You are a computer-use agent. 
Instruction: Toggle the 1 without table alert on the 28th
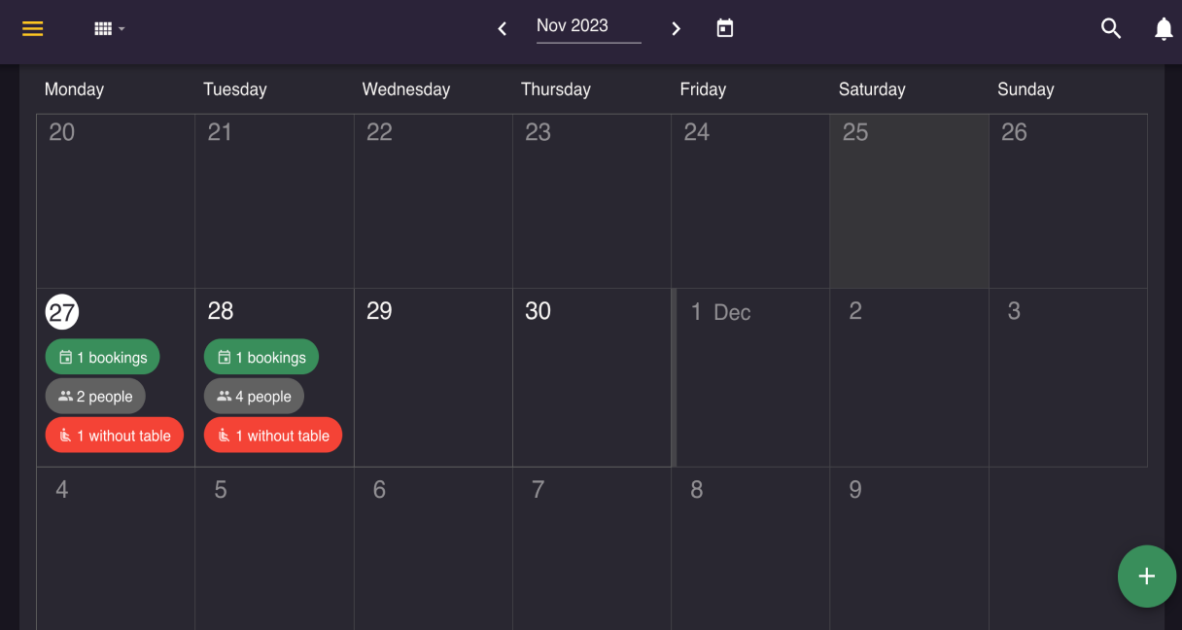coord(272,434)
